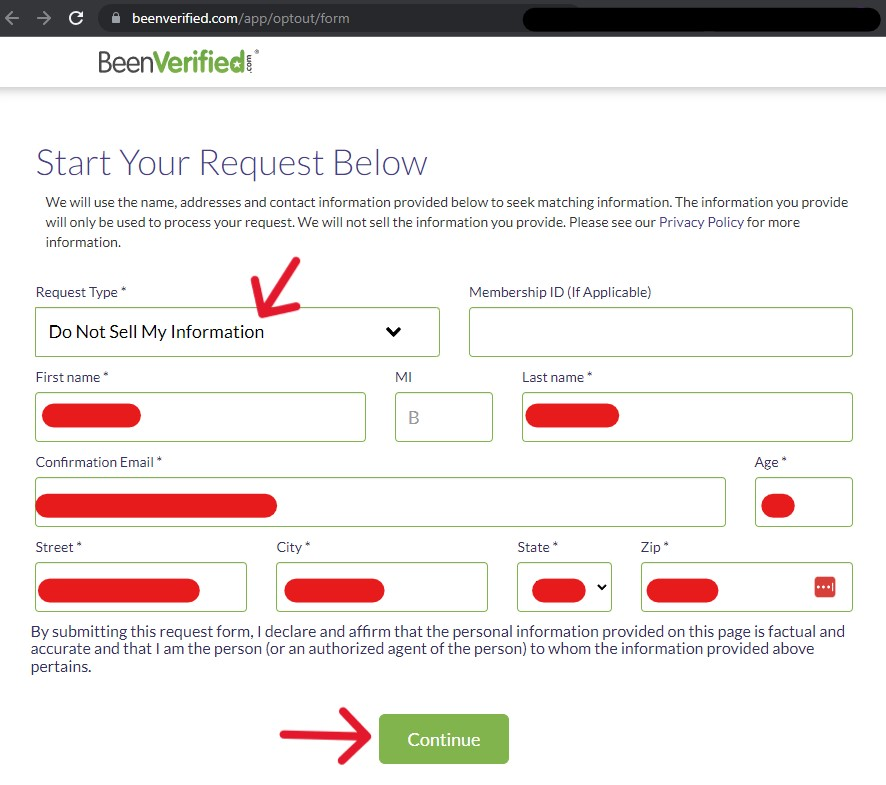This screenshot has height=785, width=886.
Task: Click the Membership ID input field
Action: click(x=661, y=332)
